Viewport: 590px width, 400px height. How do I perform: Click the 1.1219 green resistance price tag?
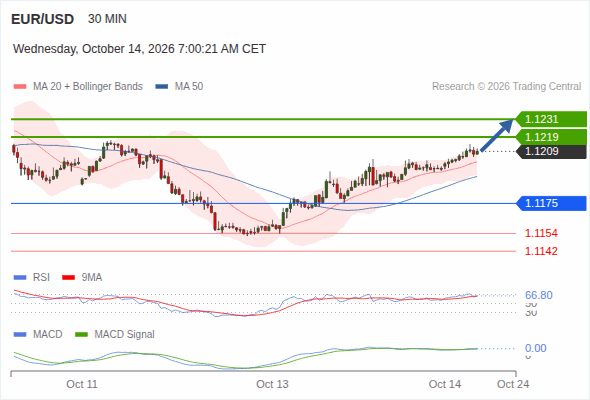[551, 137]
